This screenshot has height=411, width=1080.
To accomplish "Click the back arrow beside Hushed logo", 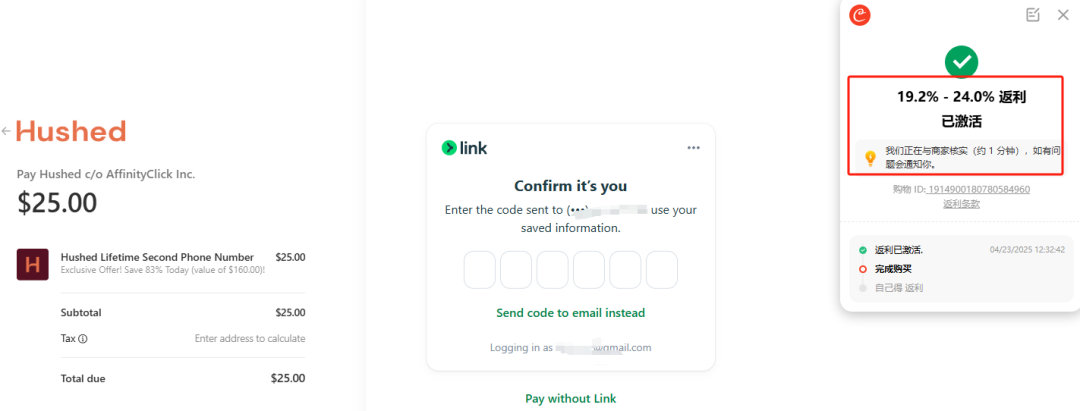I will tap(6, 131).
